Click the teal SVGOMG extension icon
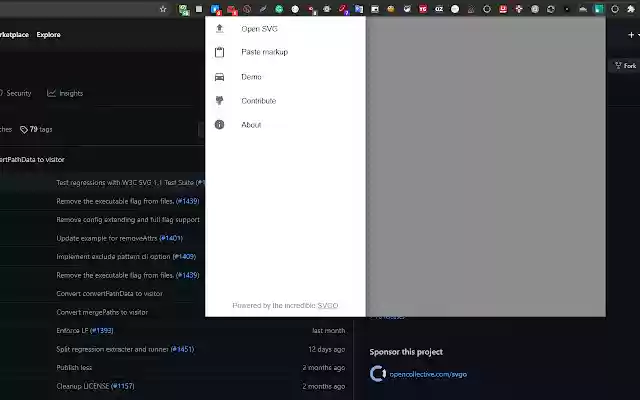Screen dimensions: 640x400 tap(598, 9)
